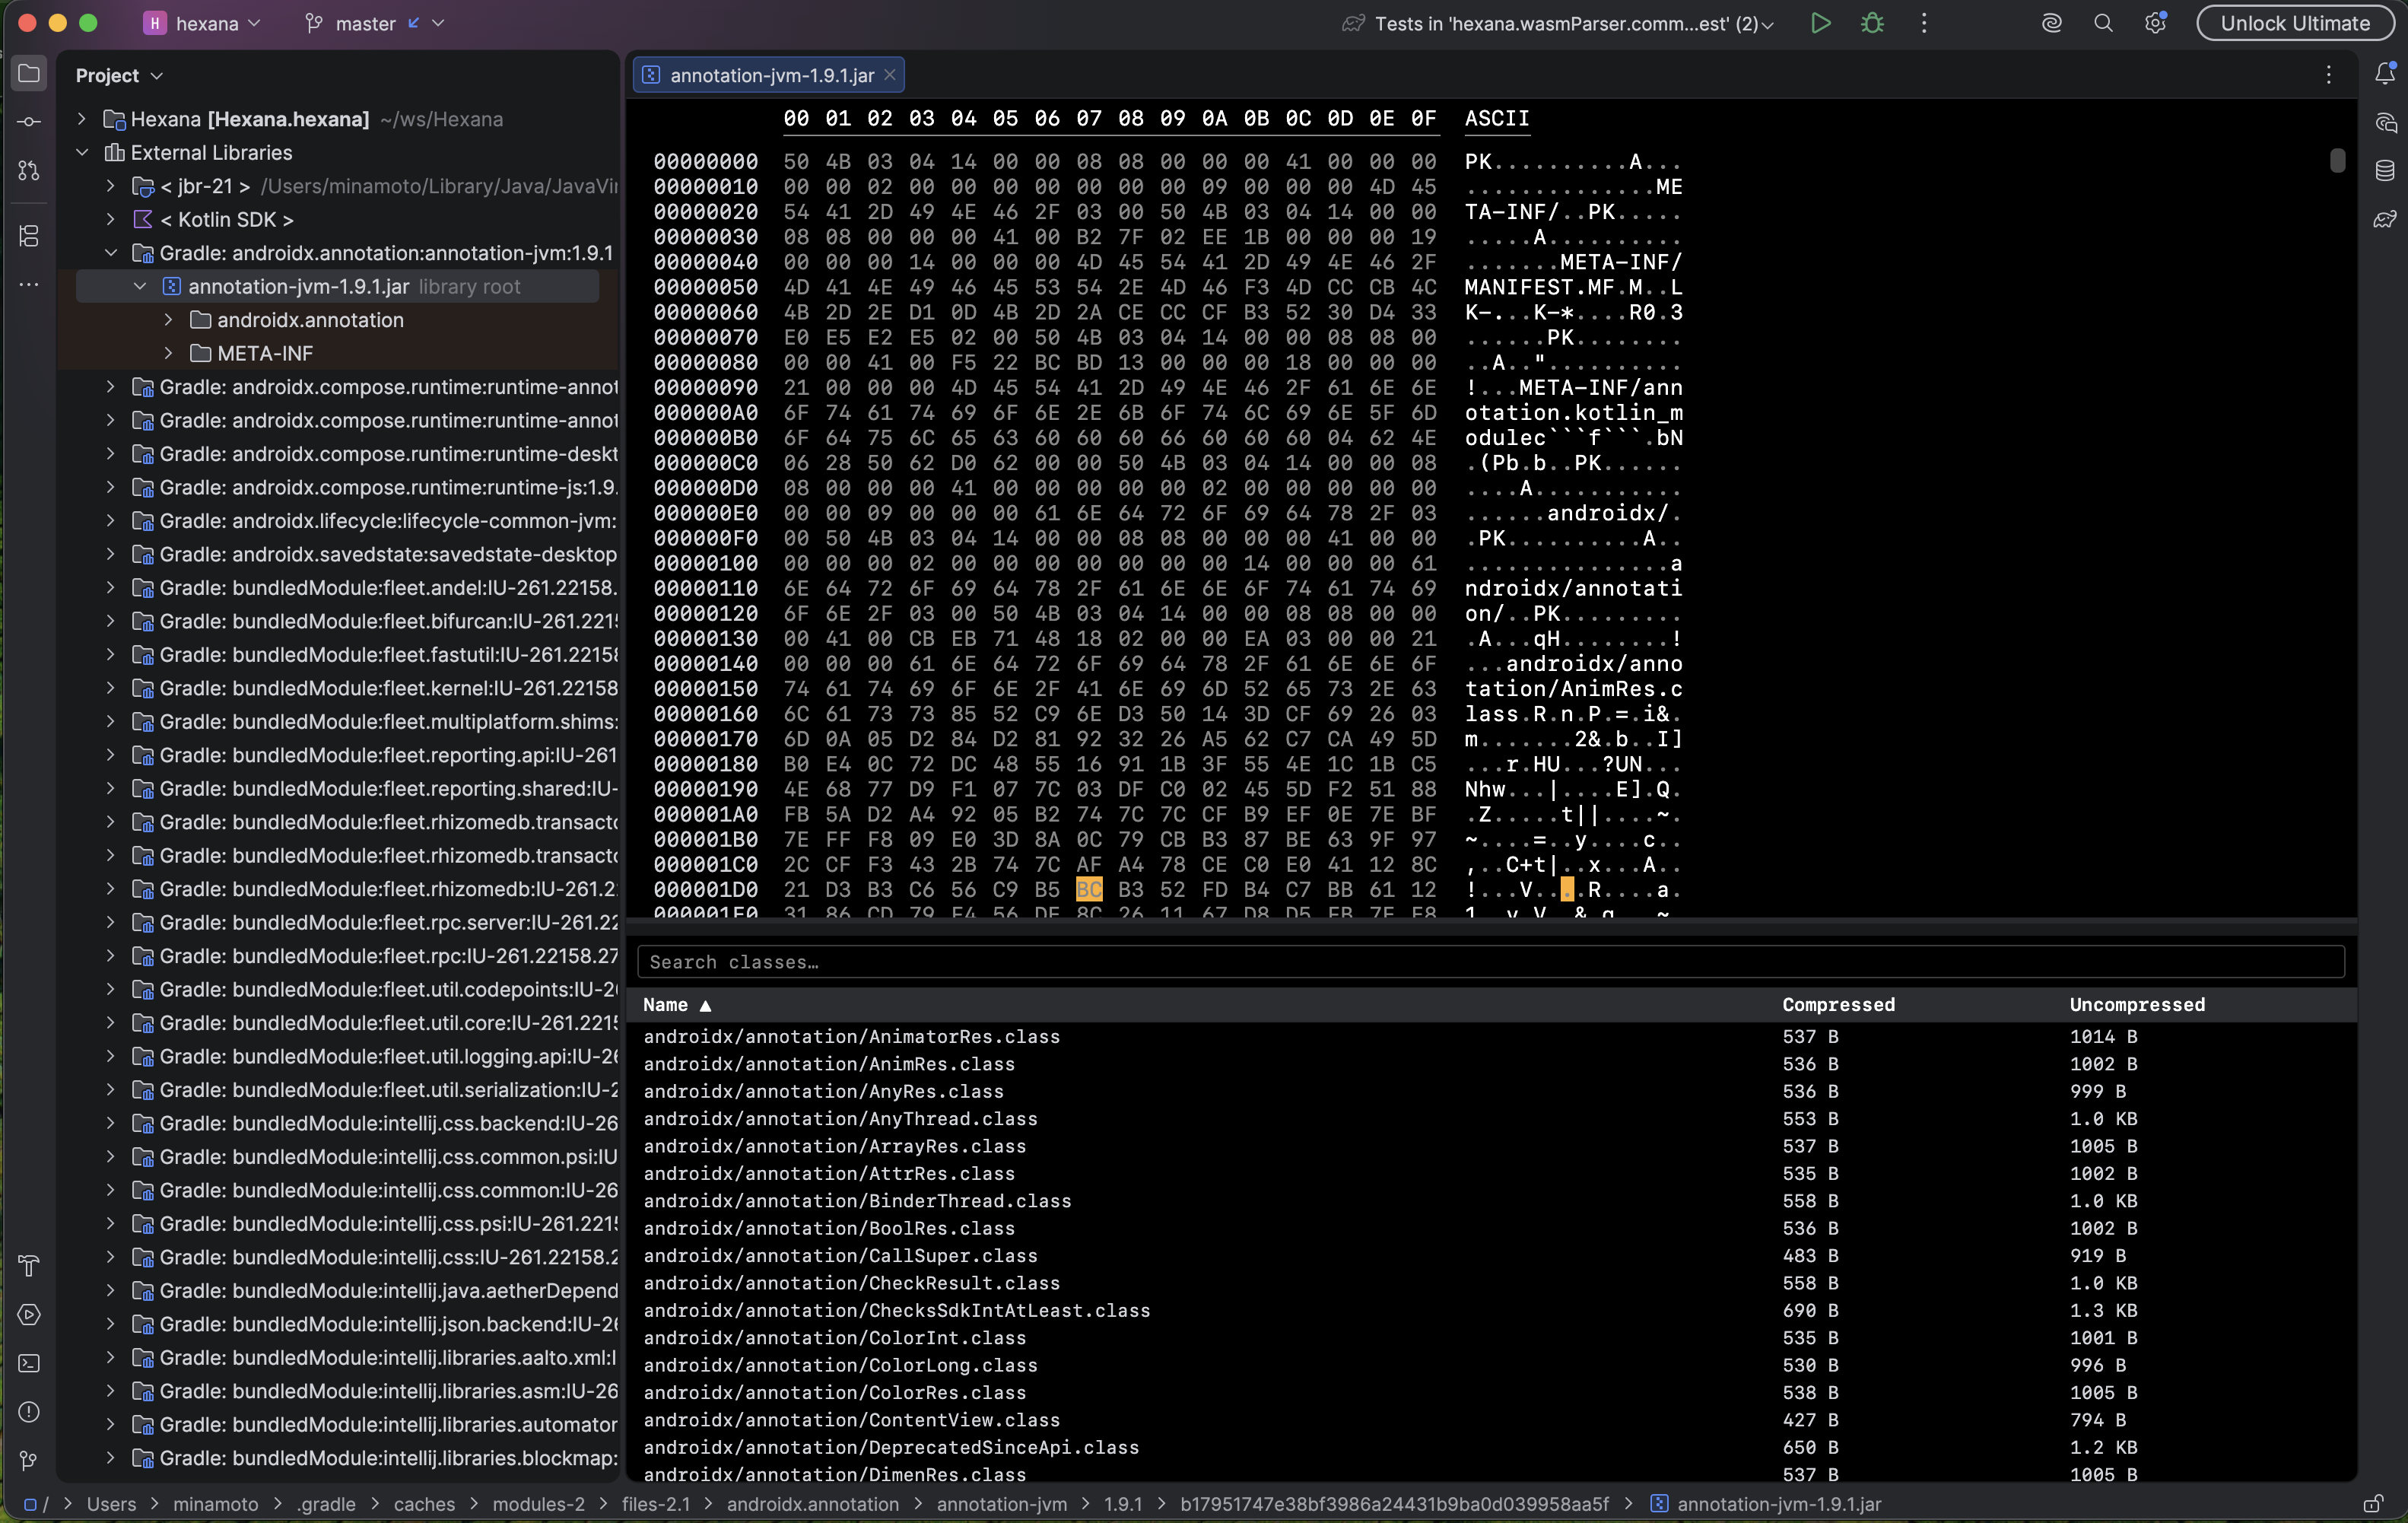Run the selected test configuration
Image resolution: width=2408 pixels, height=1523 pixels.
click(x=1820, y=23)
